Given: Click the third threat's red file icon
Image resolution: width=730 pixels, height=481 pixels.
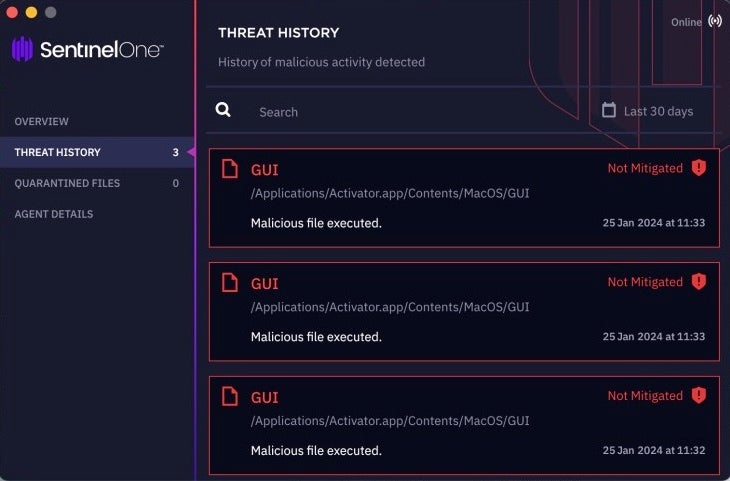Looking at the screenshot, I should 230,397.
